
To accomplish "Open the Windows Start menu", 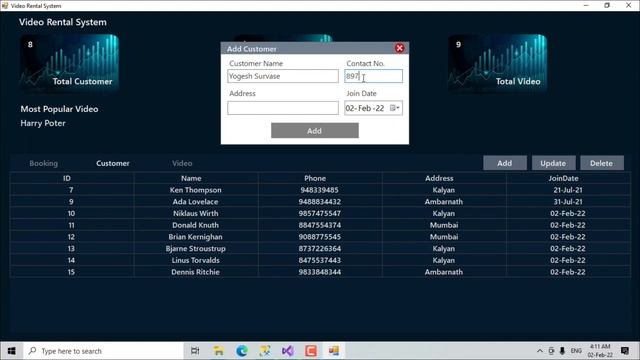I will coord(11,351).
